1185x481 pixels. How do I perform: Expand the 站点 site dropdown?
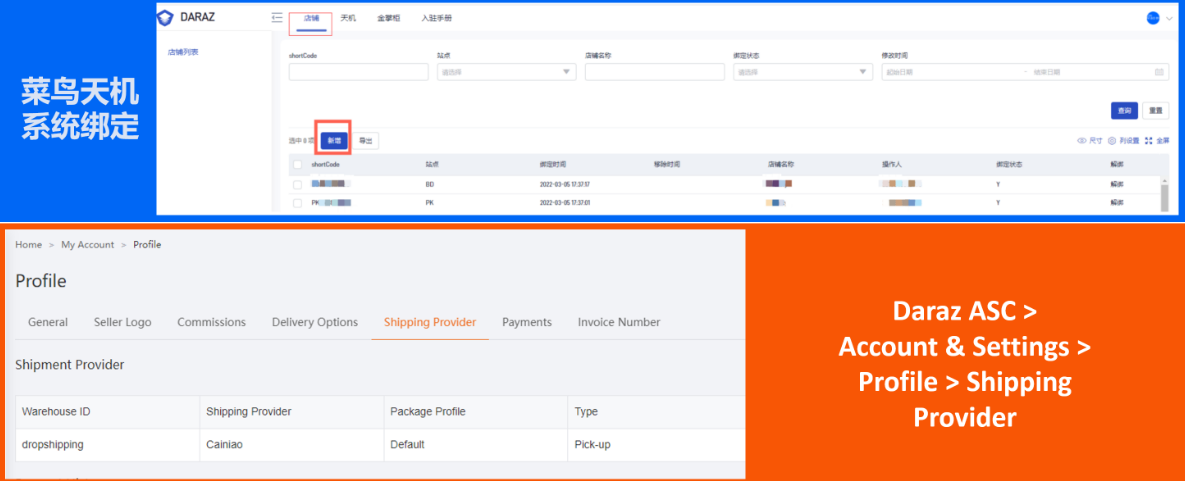[x=568, y=72]
